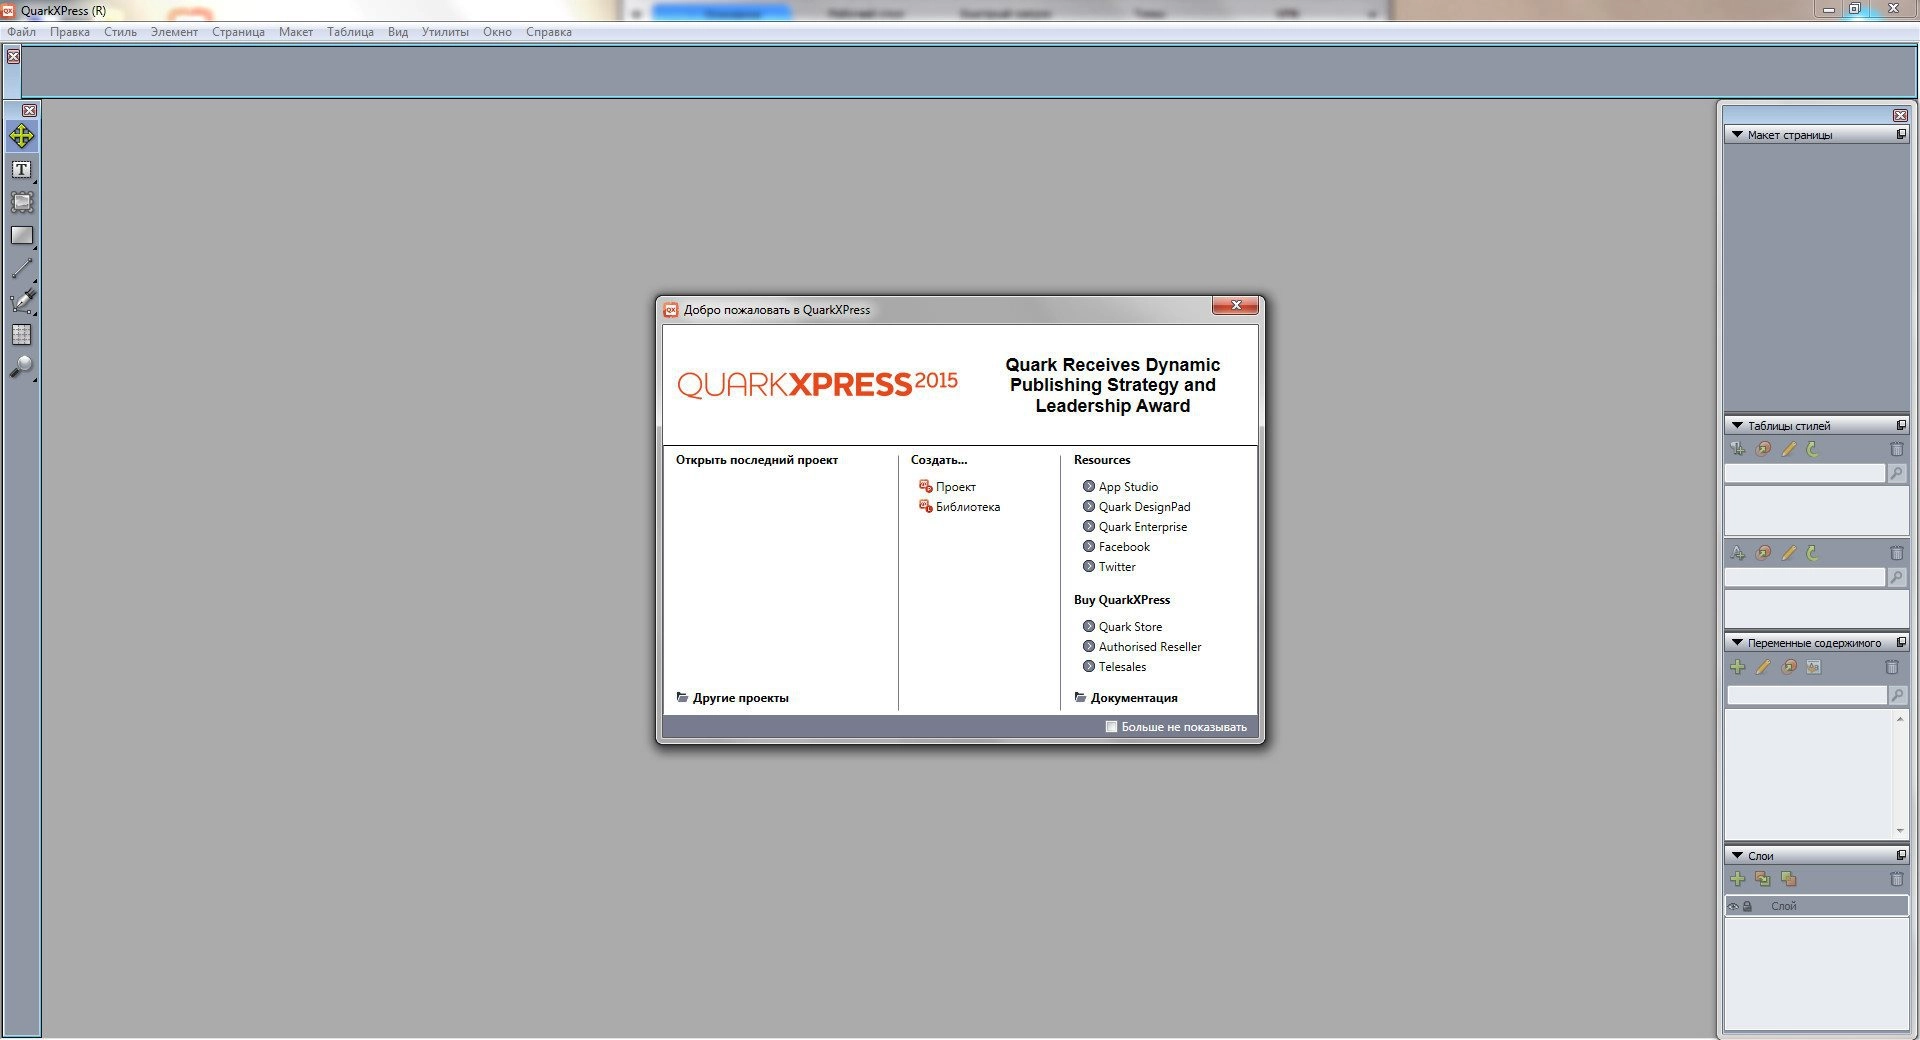1920x1040 pixels.
Task: Click trash icon in character styles row
Action: click(1896, 553)
